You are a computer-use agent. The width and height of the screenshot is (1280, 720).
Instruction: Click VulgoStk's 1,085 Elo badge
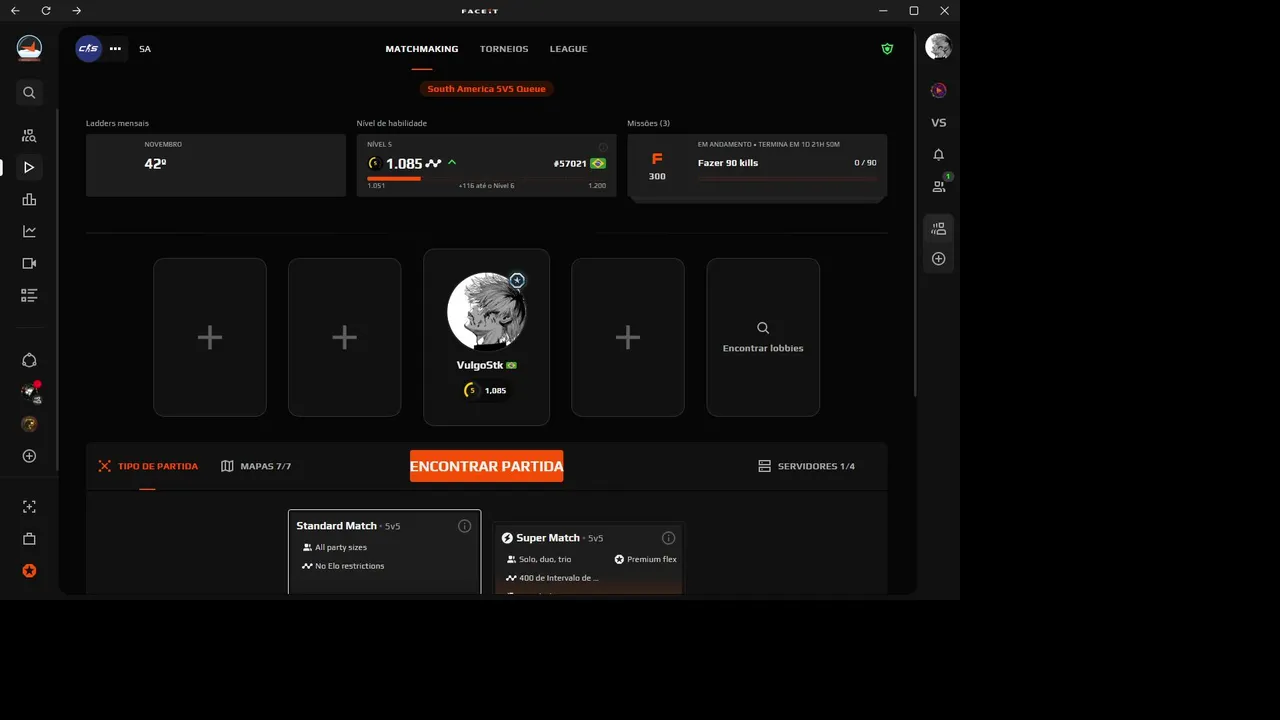click(486, 390)
